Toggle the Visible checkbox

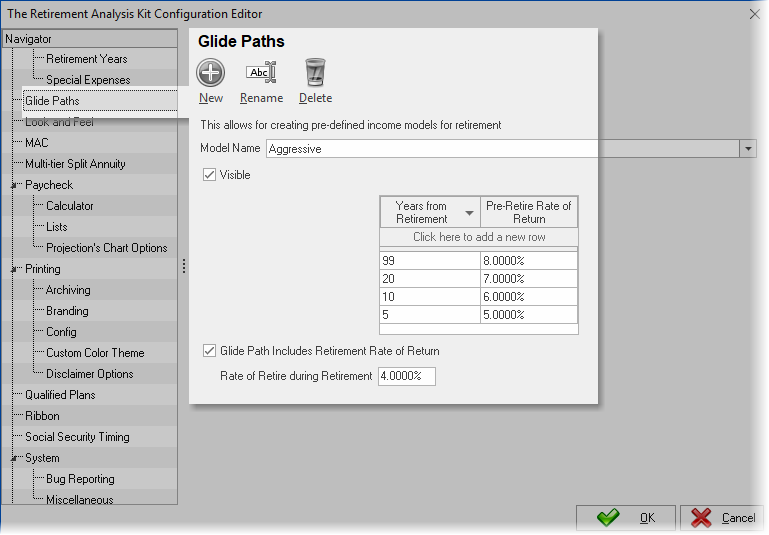209,175
